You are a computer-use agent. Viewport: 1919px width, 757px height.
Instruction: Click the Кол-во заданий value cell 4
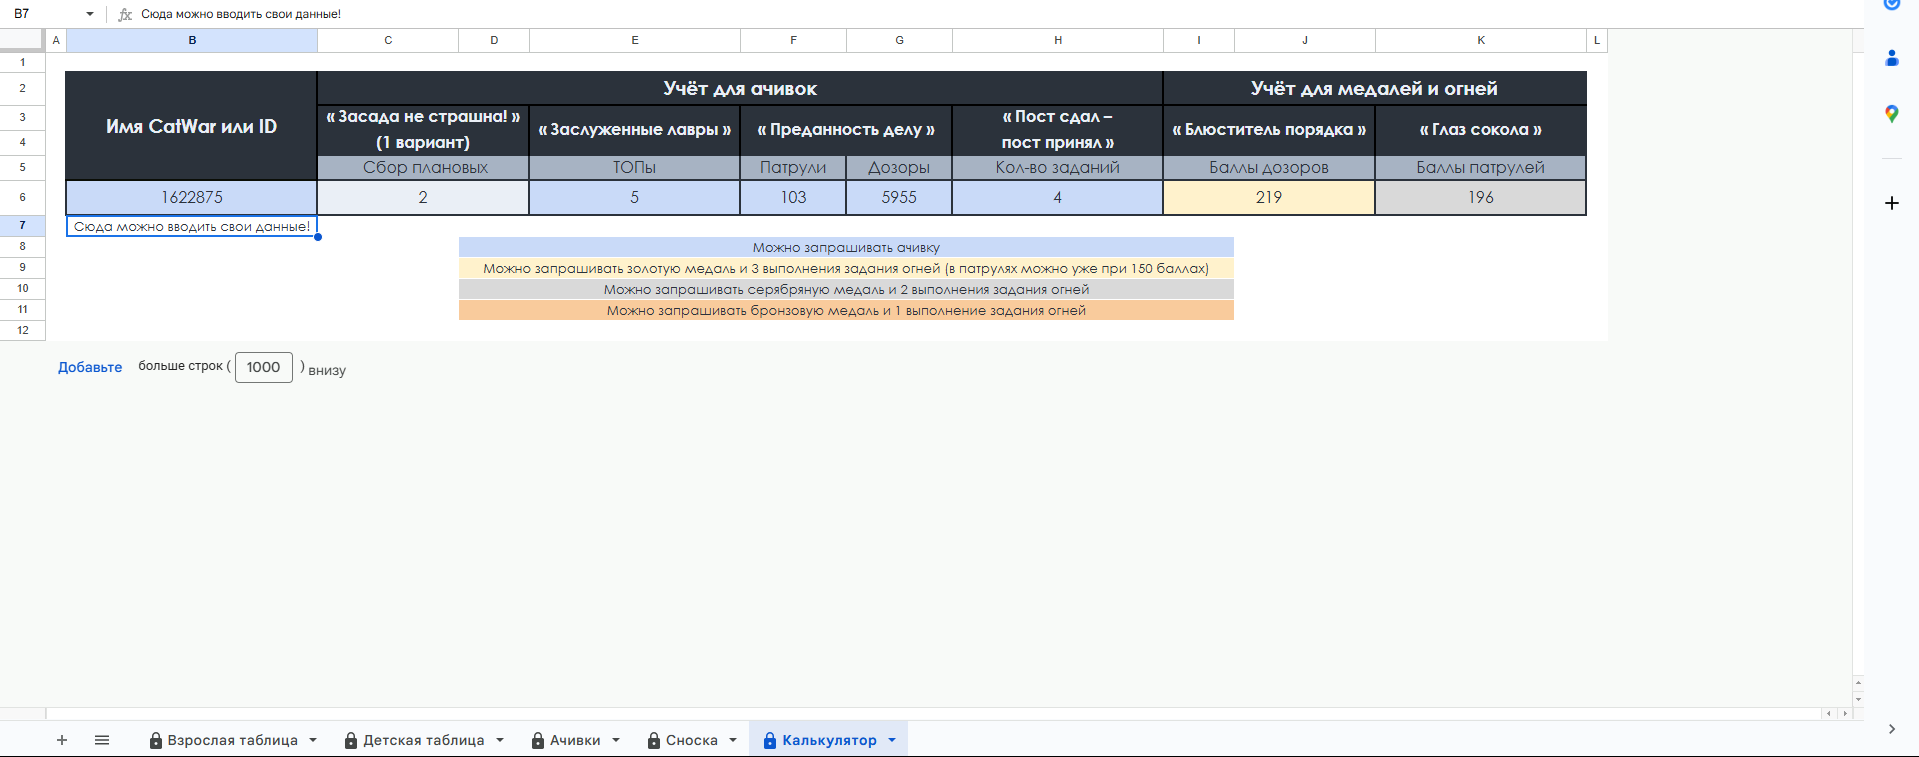(1058, 197)
